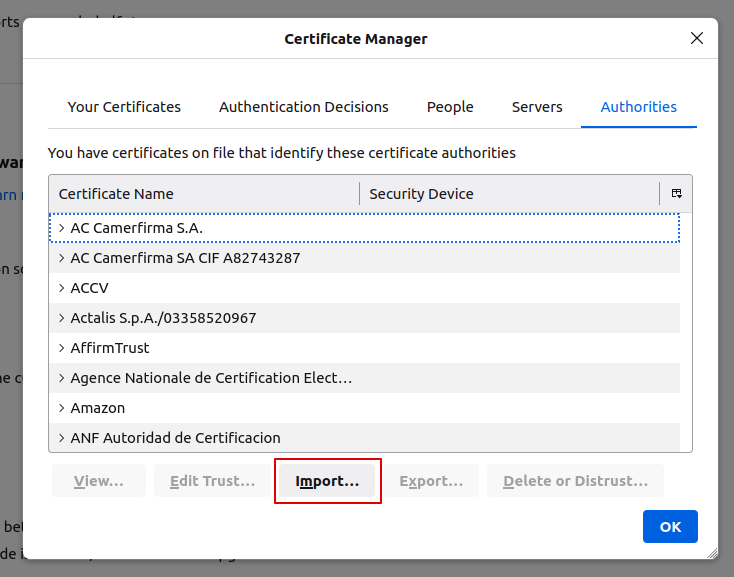Select the Authorities tab
734x577 pixels.
pyautogui.click(x=638, y=107)
